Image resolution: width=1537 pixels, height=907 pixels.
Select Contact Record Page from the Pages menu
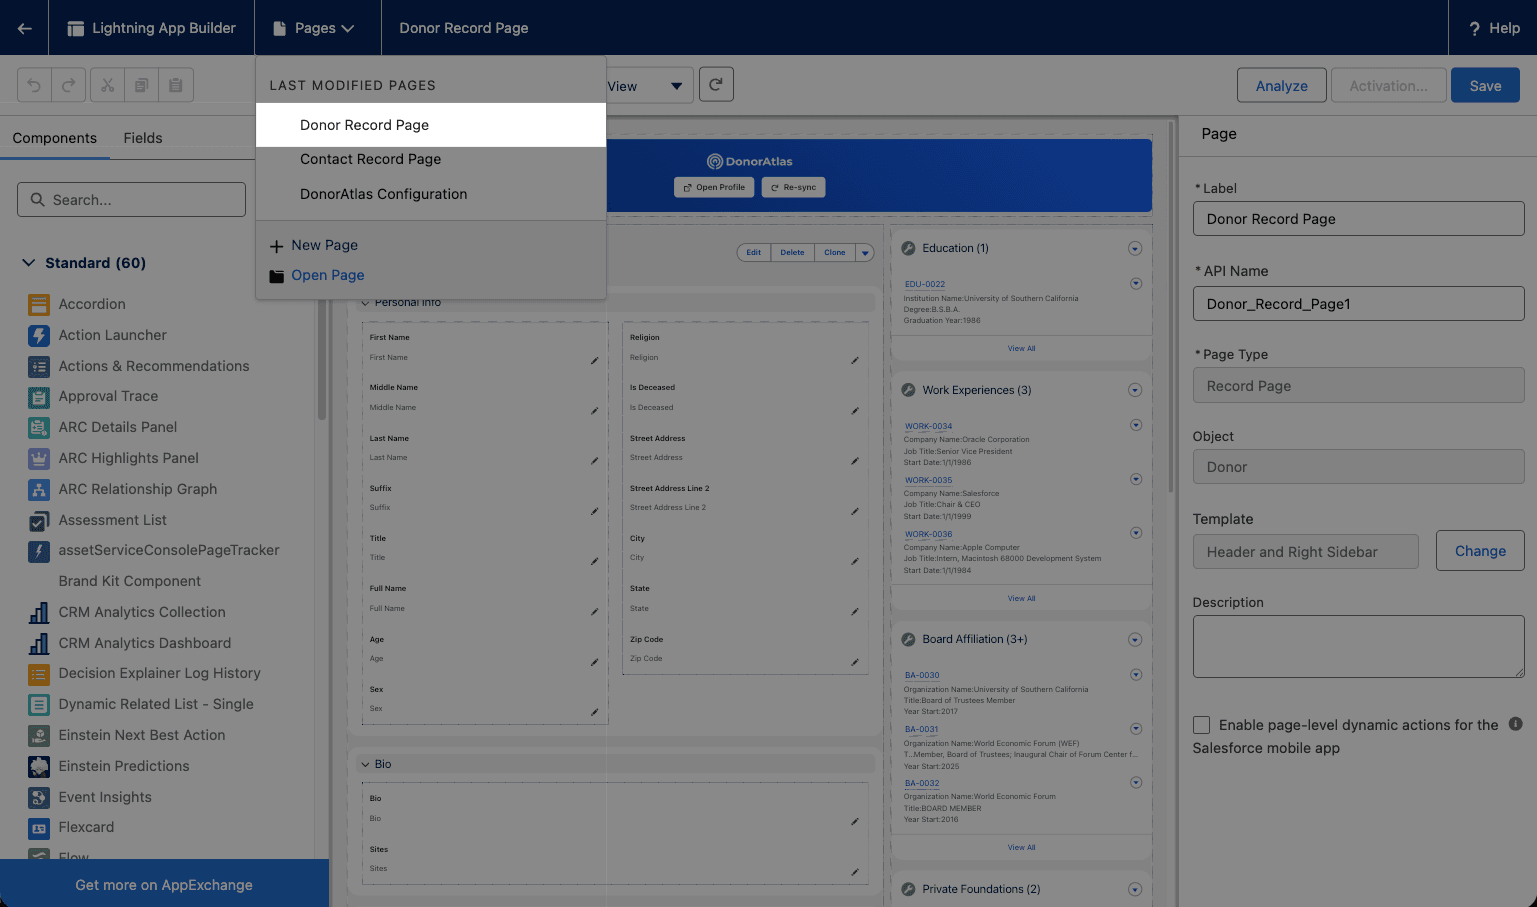[370, 159]
